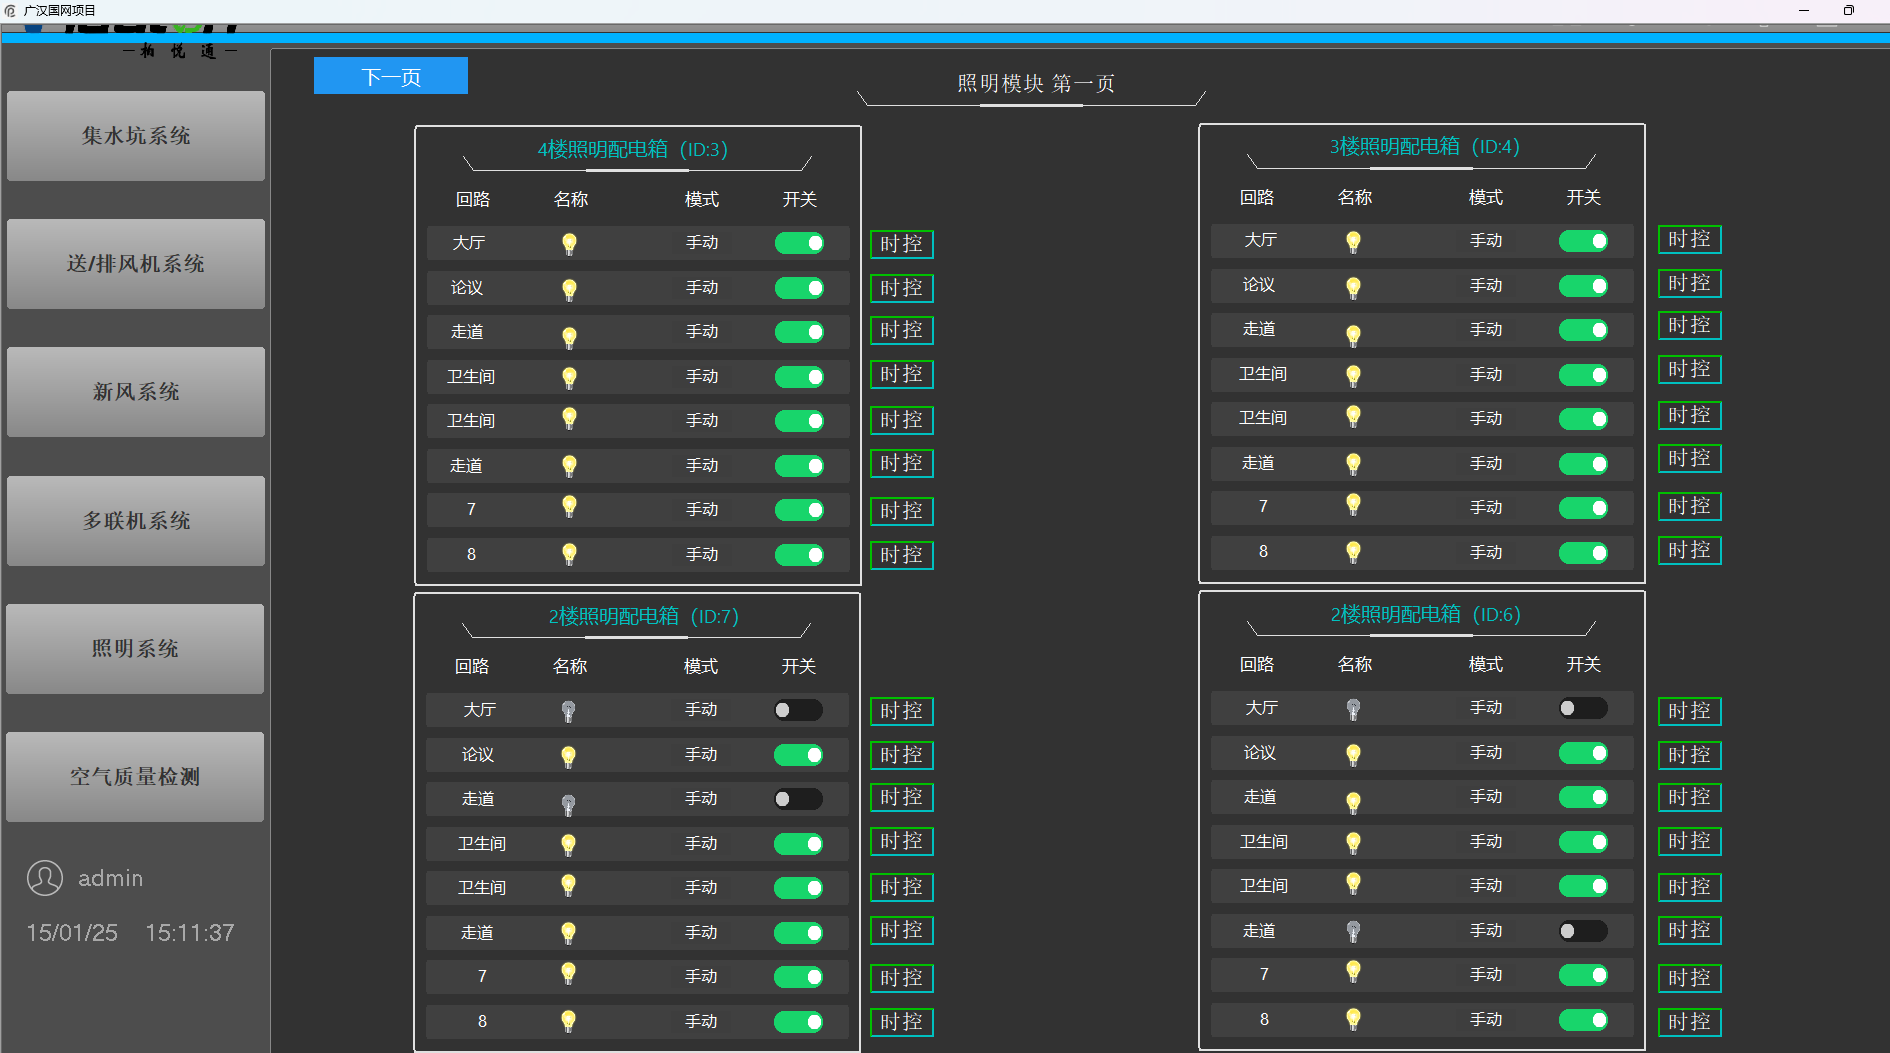Turn off row 8 switch in 3楼照明配电箱

click(1584, 552)
